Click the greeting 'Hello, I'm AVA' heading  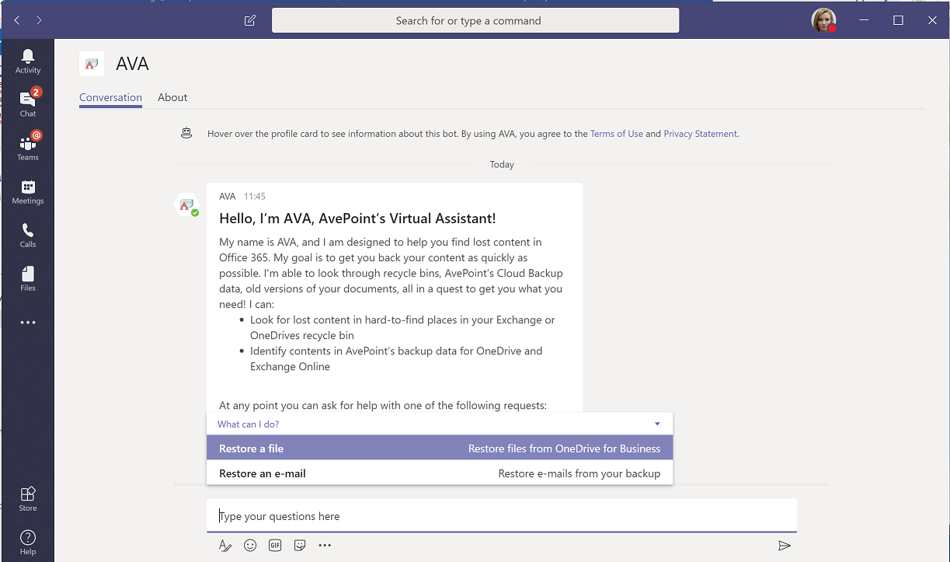coord(357,218)
